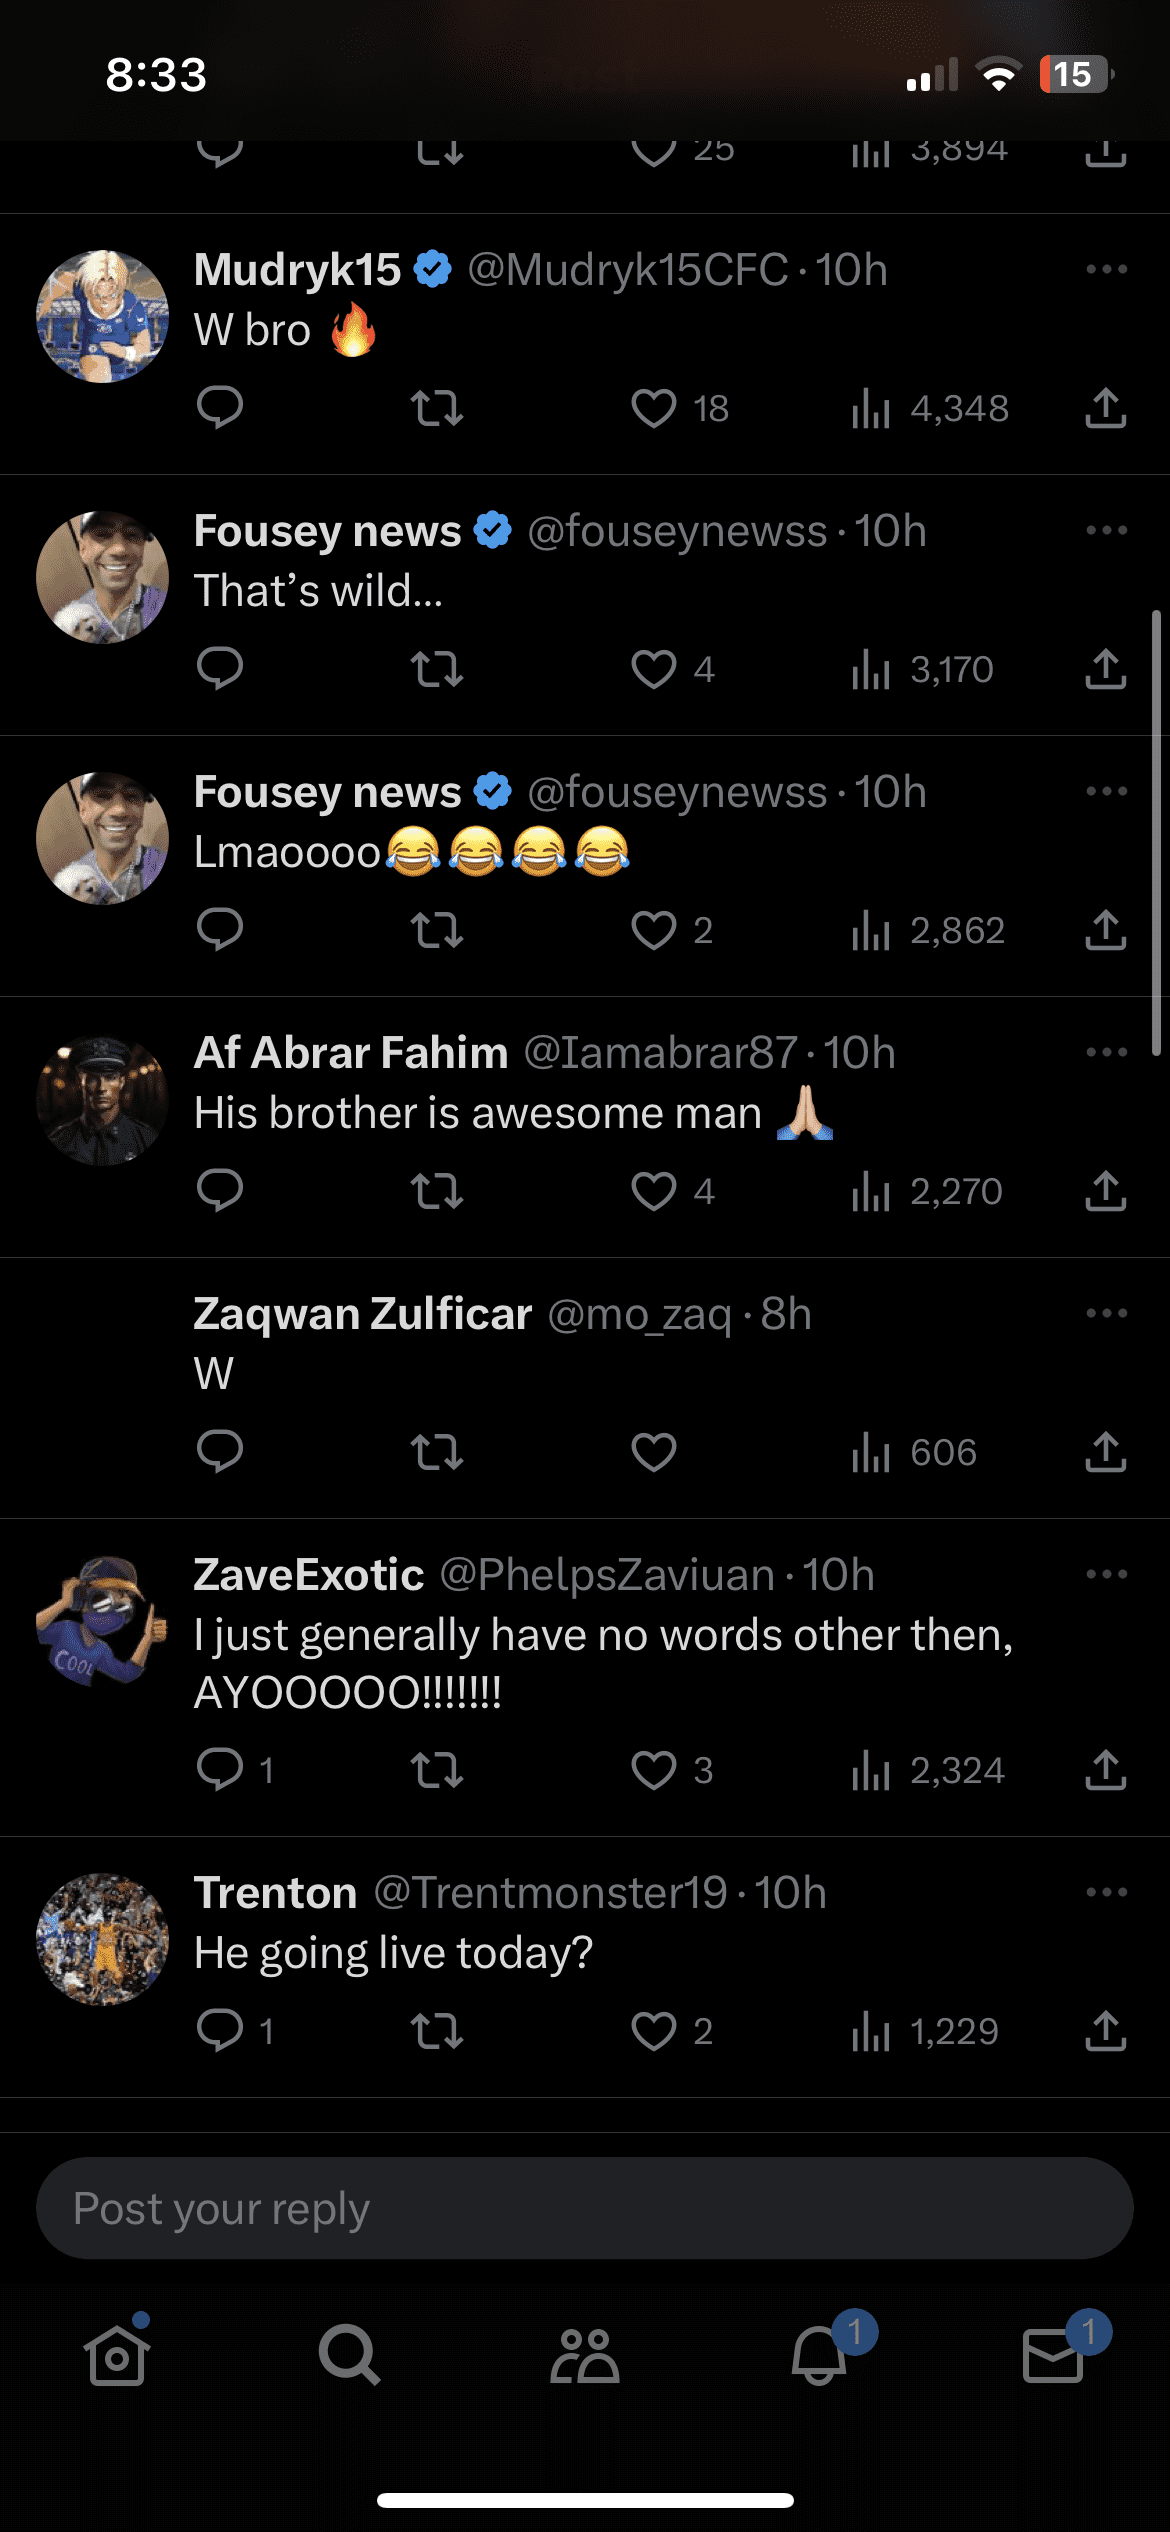Open more options for Zaqwan Zulficar's reply

click(1106, 1311)
